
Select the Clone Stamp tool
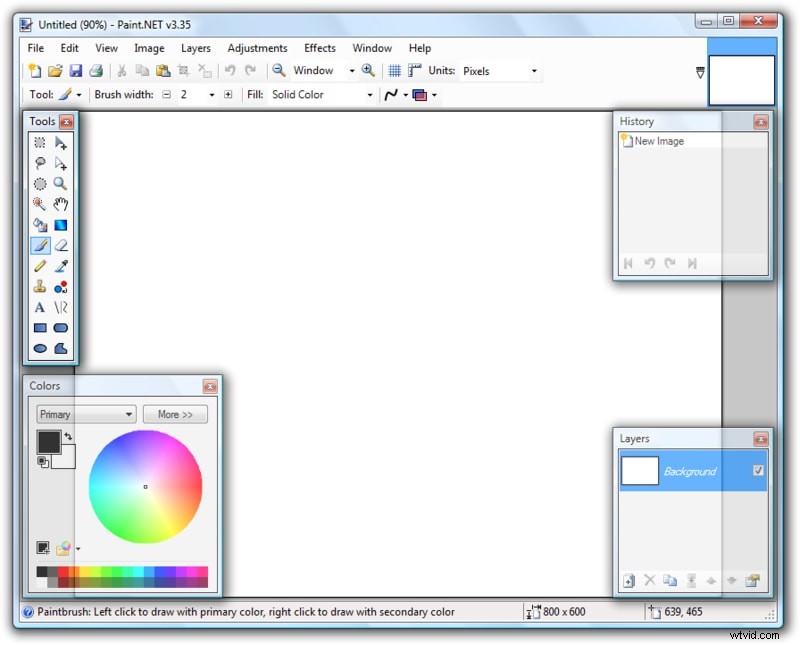click(40, 286)
